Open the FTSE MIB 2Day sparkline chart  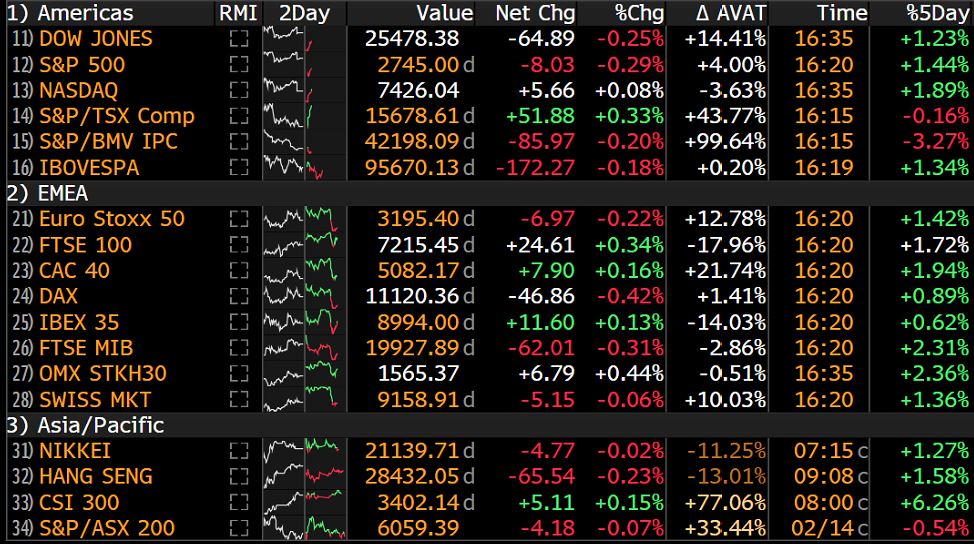point(304,348)
